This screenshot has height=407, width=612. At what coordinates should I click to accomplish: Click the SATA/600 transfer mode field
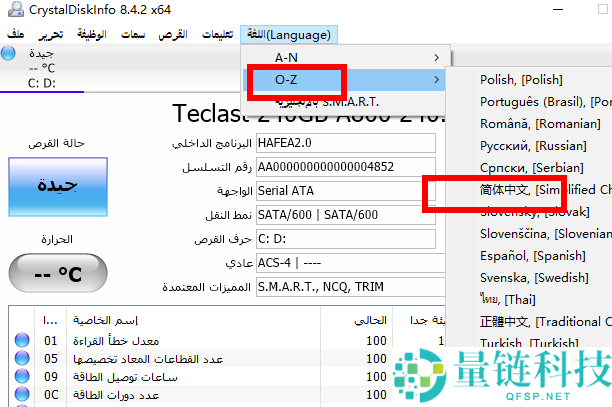tap(346, 215)
